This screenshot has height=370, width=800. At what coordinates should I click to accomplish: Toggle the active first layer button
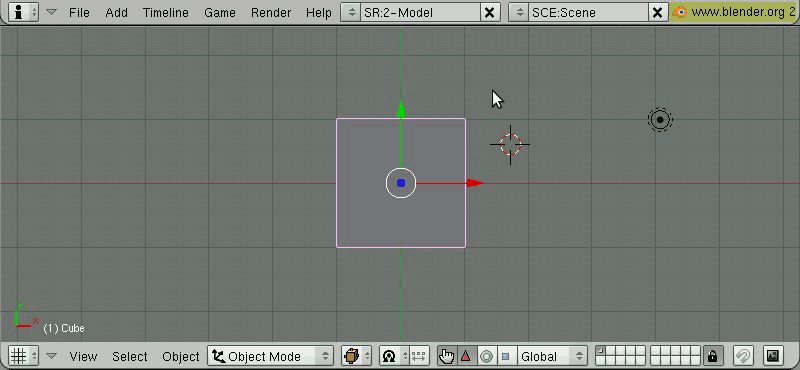(x=601, y=351)
